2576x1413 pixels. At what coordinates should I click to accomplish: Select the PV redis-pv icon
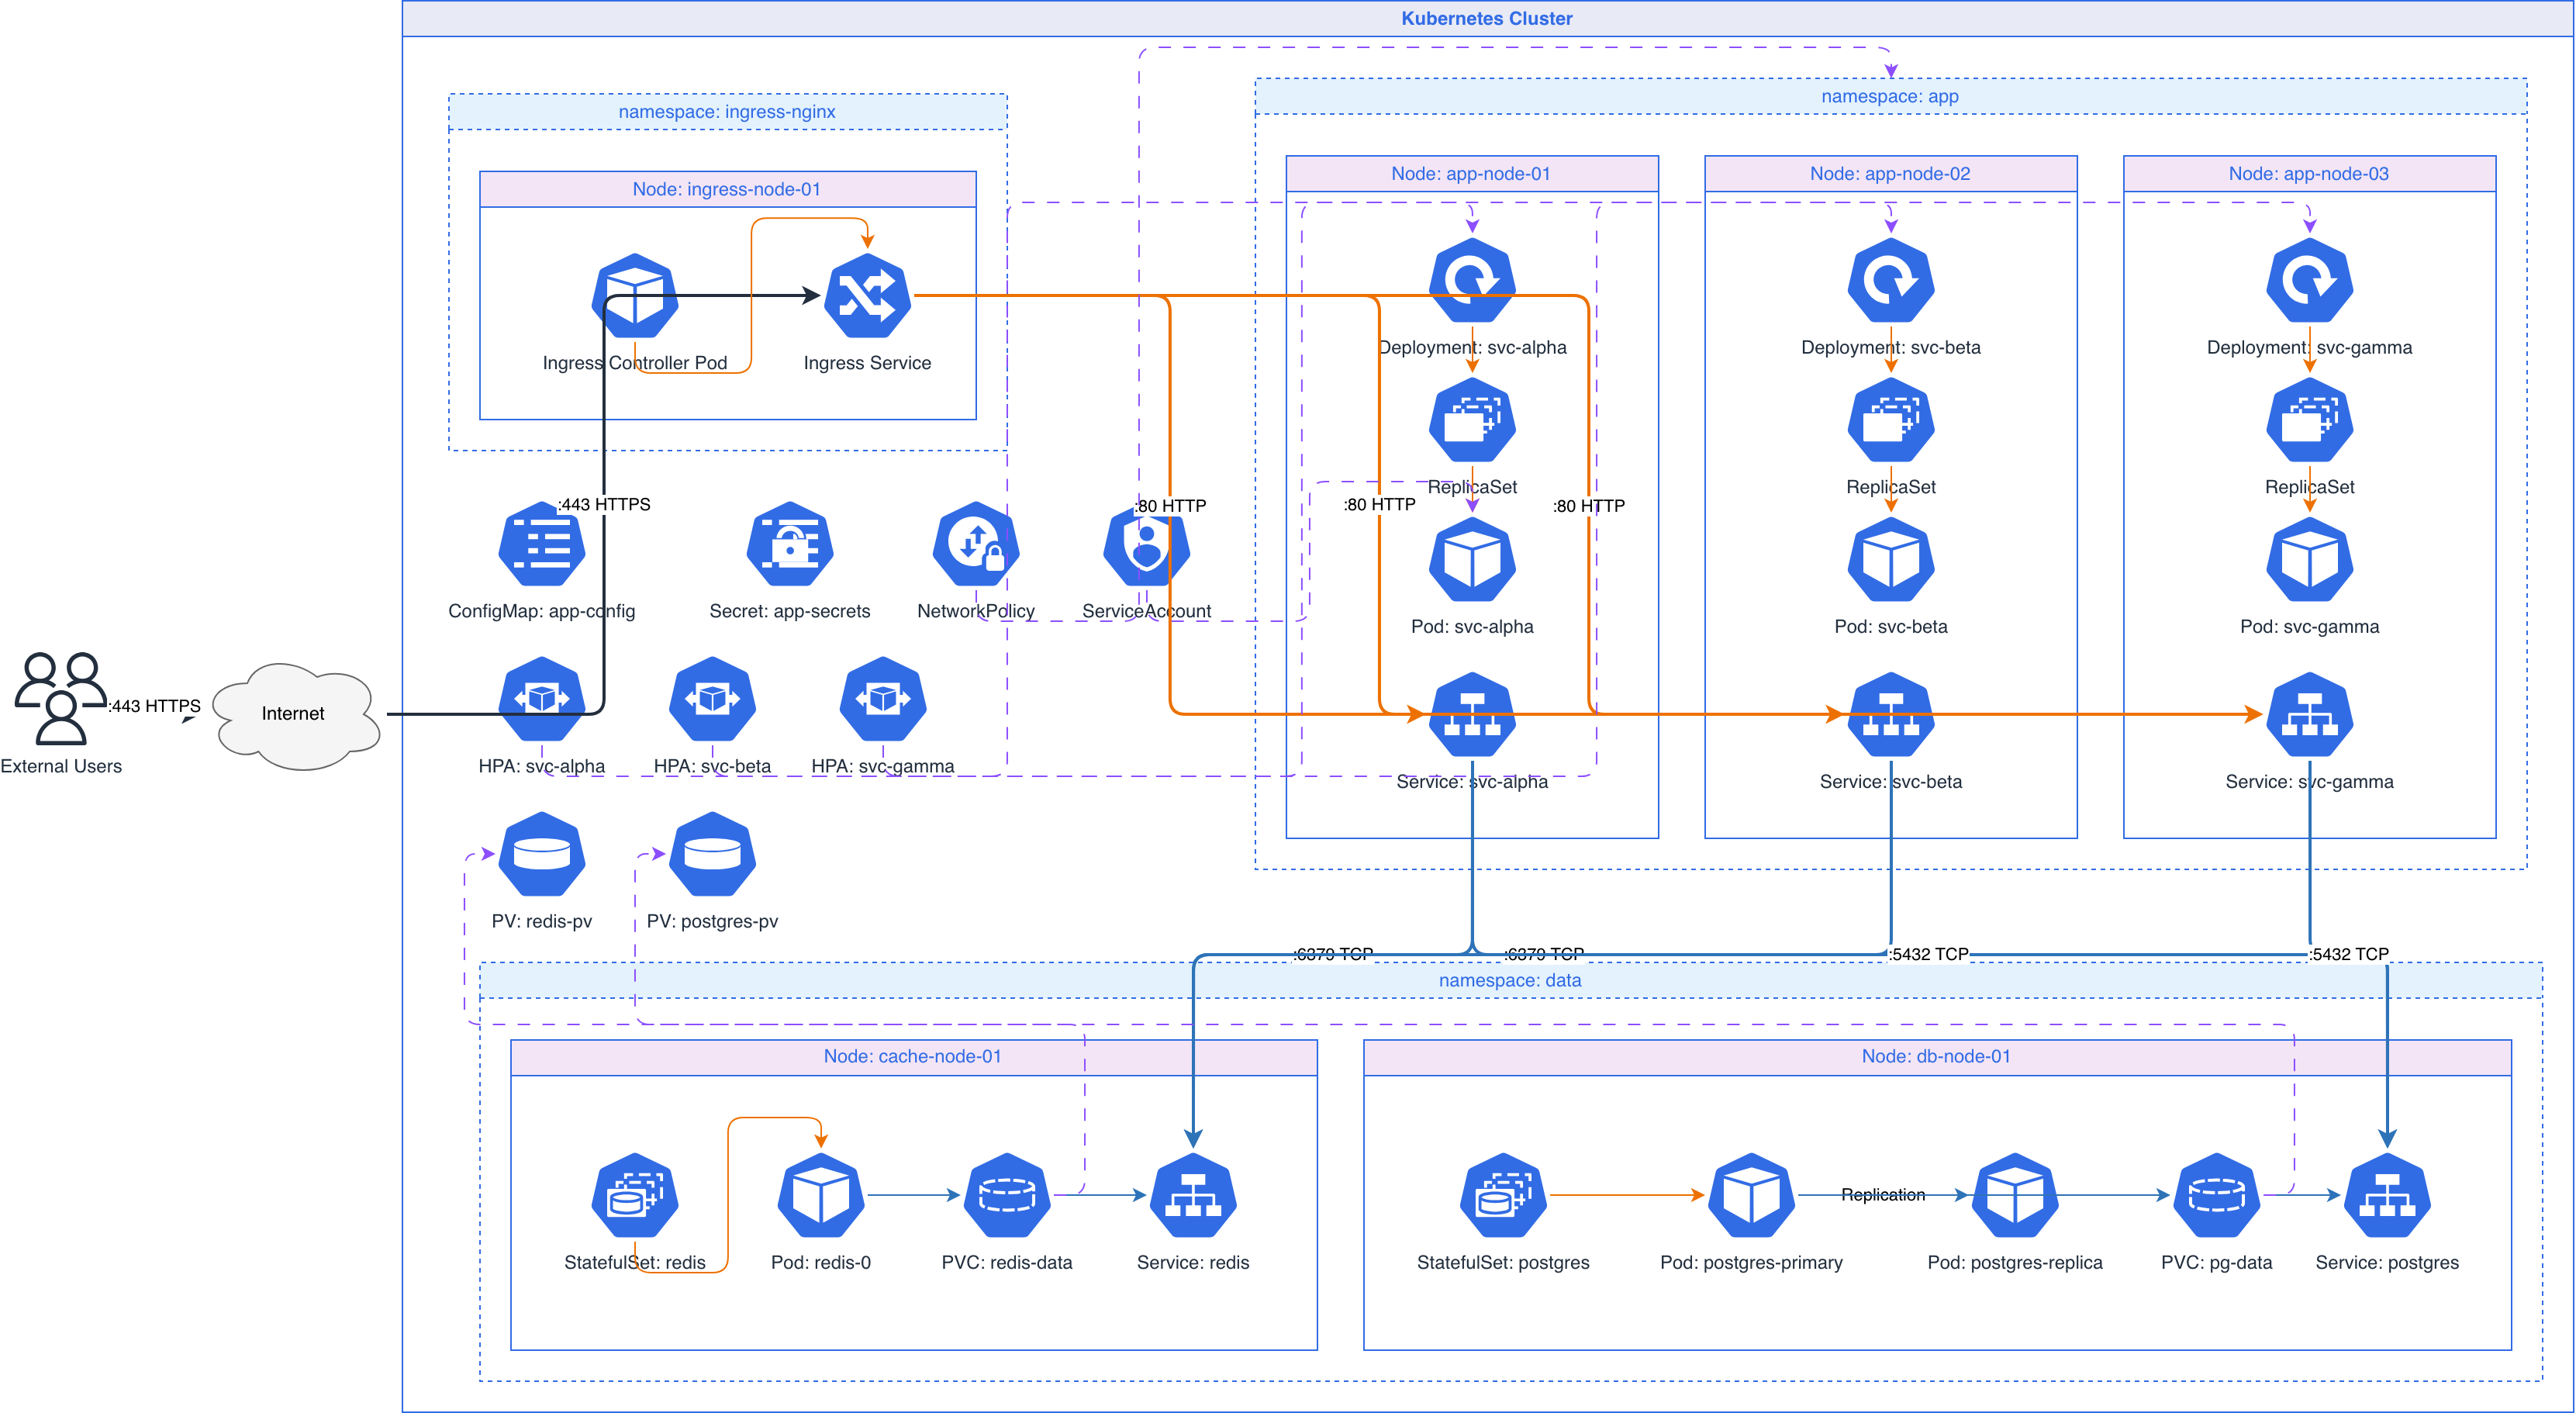tap(542, 854)
